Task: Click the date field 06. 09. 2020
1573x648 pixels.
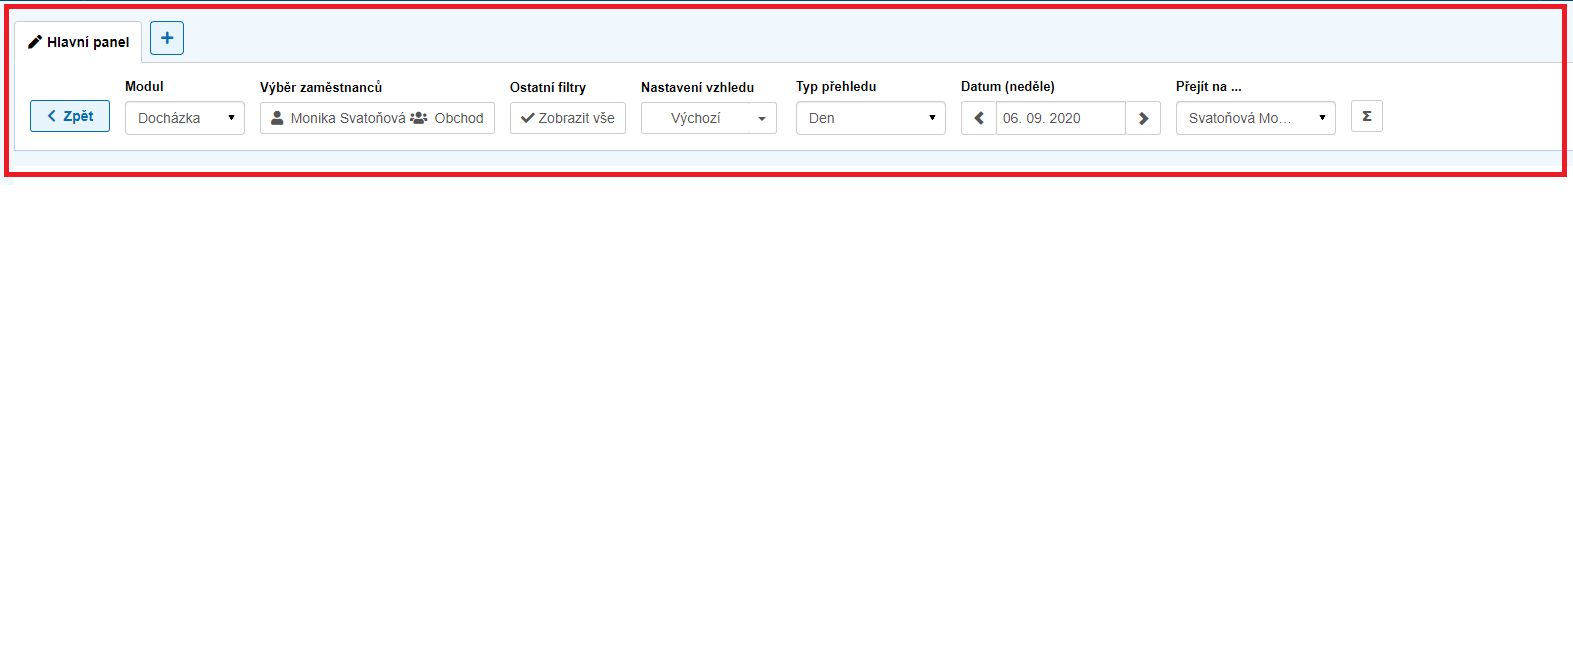Action: click(1060, 118)
